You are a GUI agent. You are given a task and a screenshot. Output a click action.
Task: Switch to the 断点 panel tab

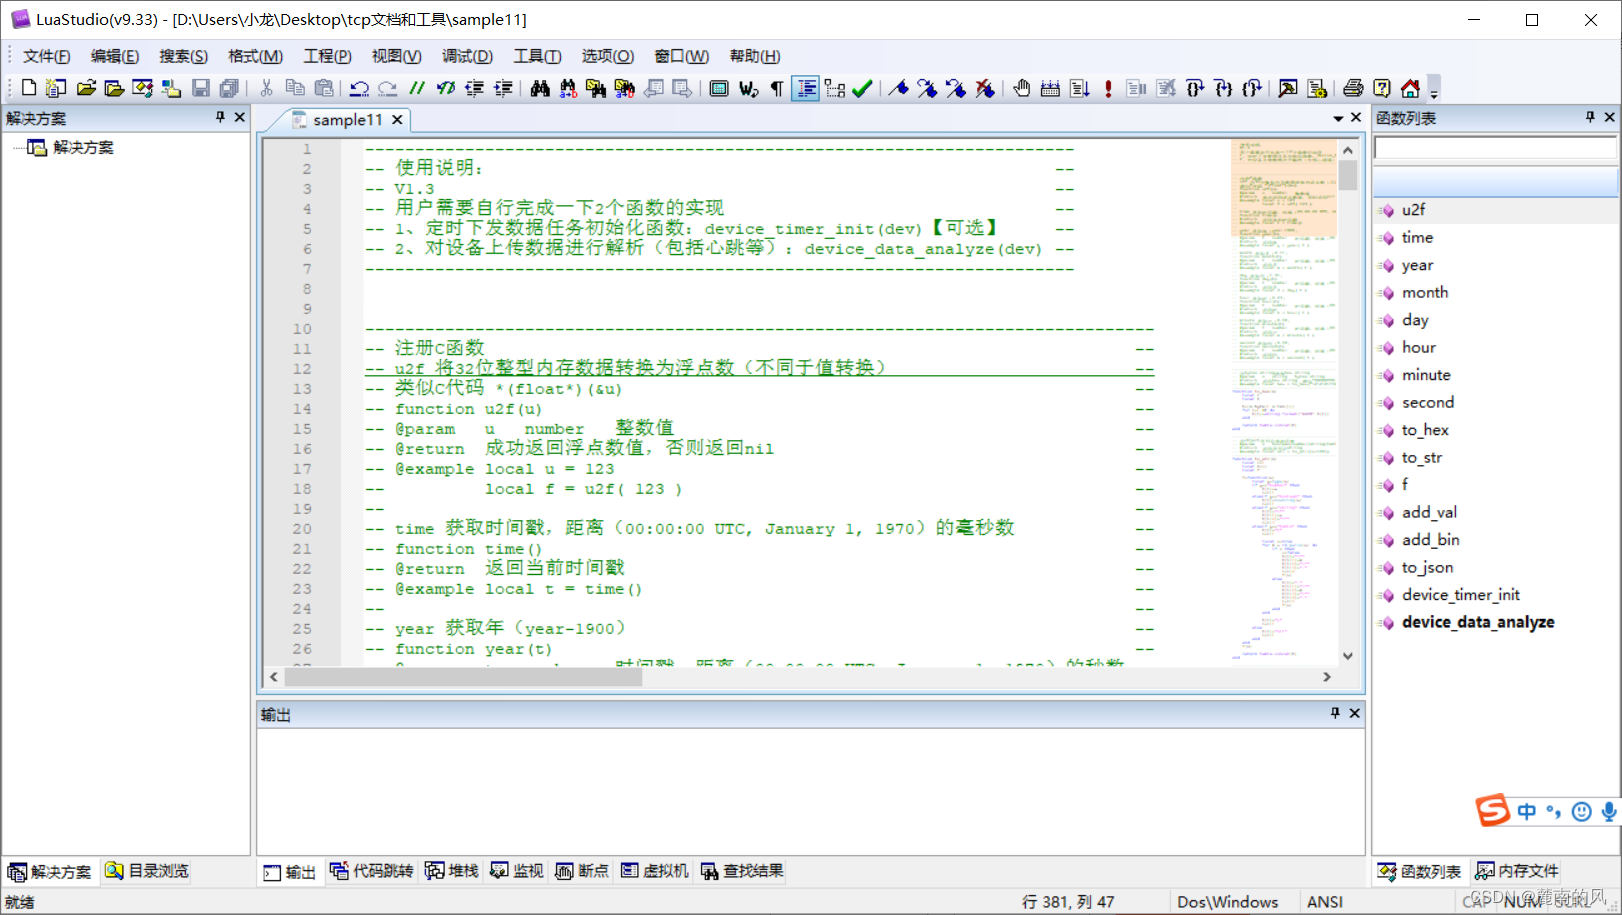pos(582,871)
